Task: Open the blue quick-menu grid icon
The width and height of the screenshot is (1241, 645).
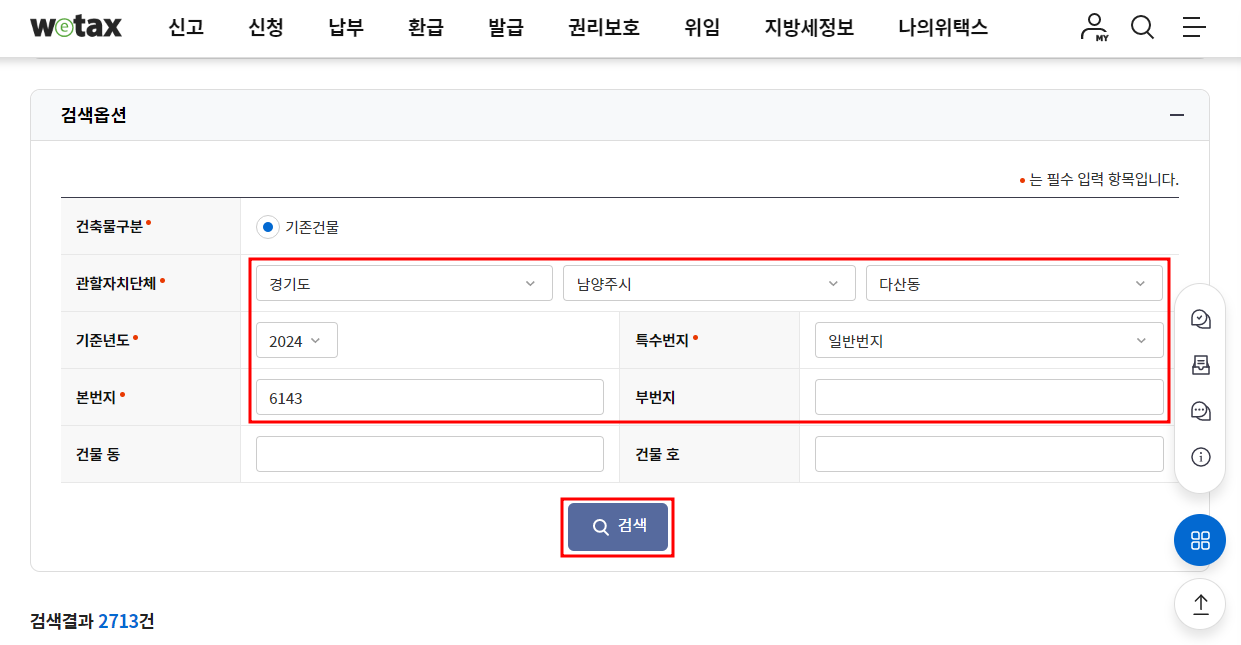Action: point(1199,540)
